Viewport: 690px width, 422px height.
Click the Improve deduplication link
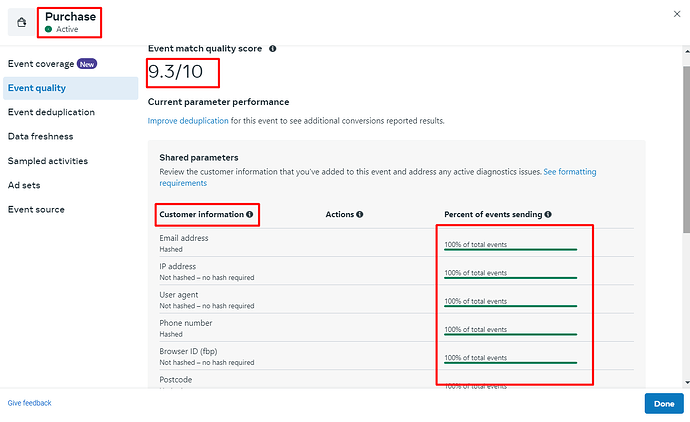pos(188,121)
